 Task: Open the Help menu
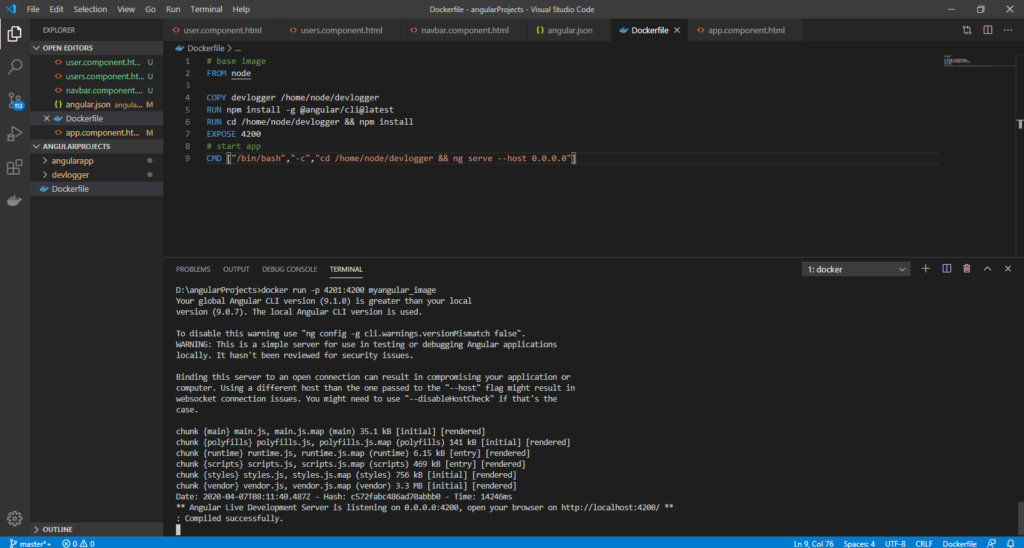pyautogui.click(x=241, y=9)
